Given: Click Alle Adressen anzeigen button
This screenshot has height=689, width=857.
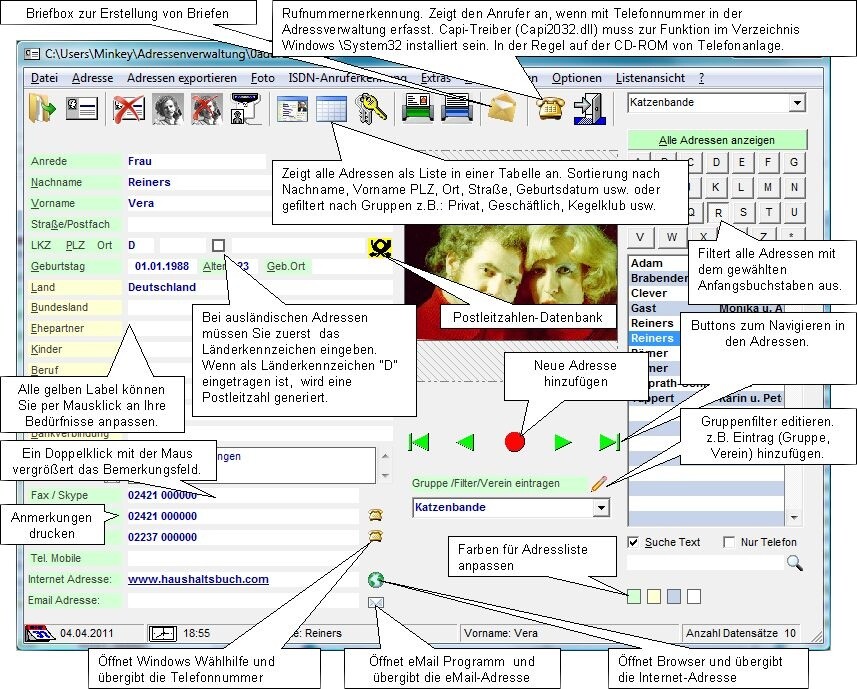Looking at the screenshot, I should 716,140.
